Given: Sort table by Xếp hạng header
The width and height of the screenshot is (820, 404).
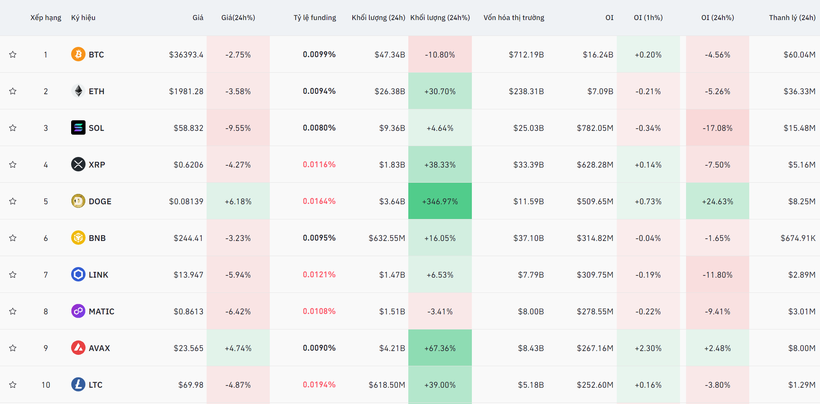Looking at the screenshot, I should click(x=45, y=18).
